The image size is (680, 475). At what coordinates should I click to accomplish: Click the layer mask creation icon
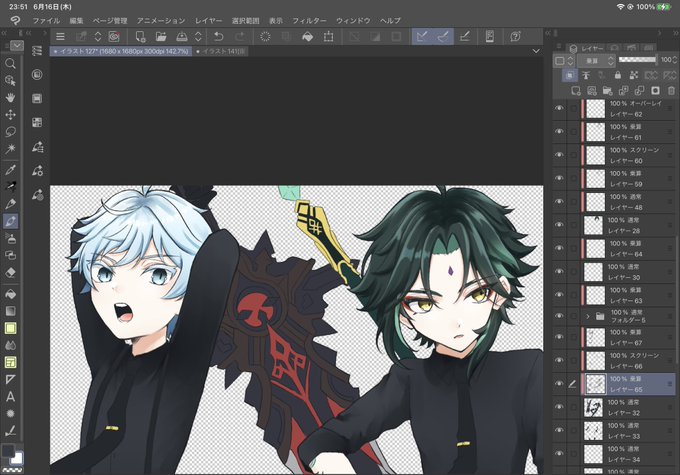click(655, 90)
